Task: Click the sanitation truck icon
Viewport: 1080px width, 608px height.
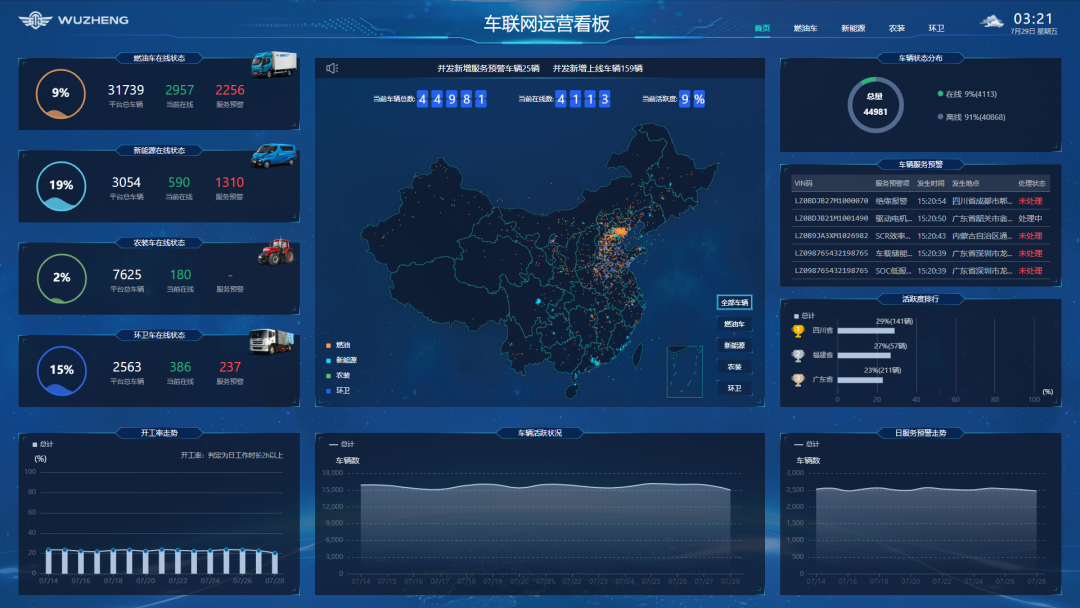Action: coord(272,341)
